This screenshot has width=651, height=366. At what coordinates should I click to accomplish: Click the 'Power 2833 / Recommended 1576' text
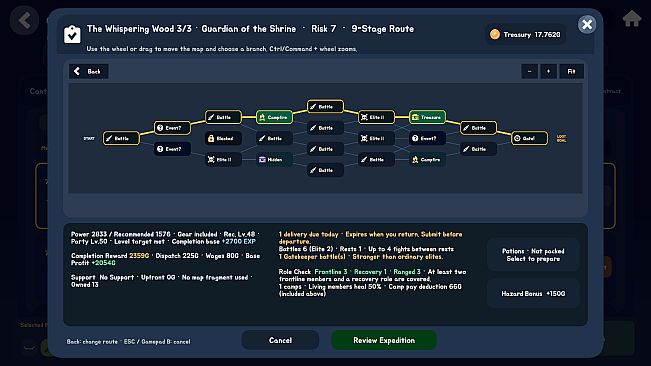point(120,234)
